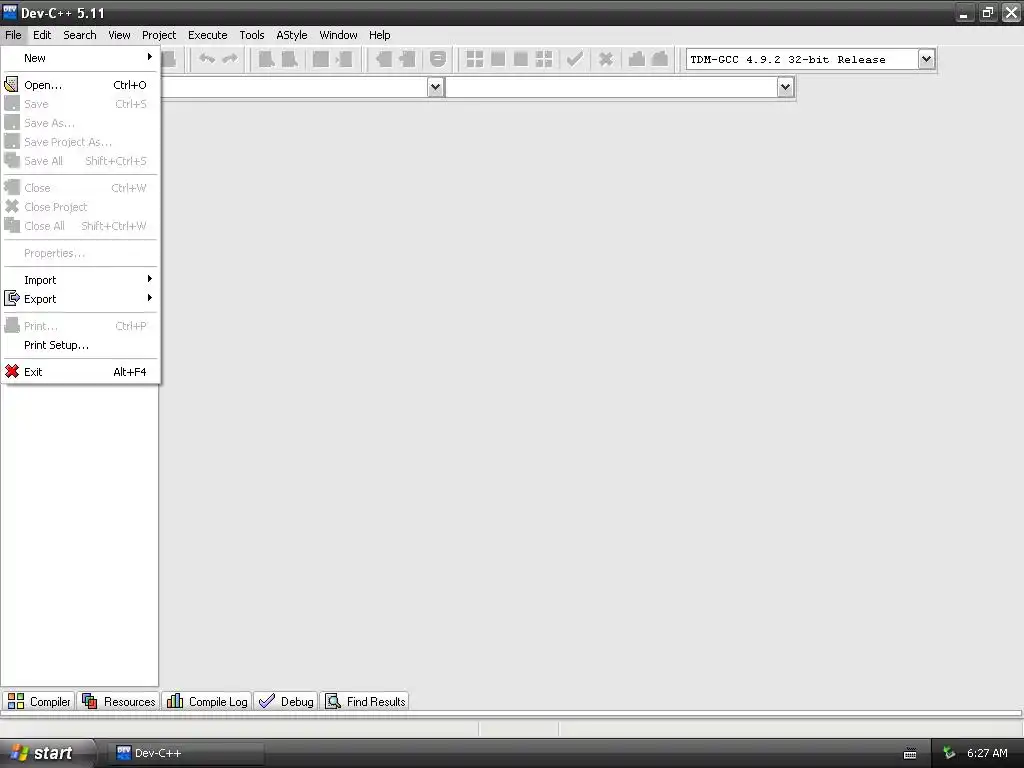Open the Help menu
The height and width of the screenshot is (768, 1024).
tap(379, 35)
